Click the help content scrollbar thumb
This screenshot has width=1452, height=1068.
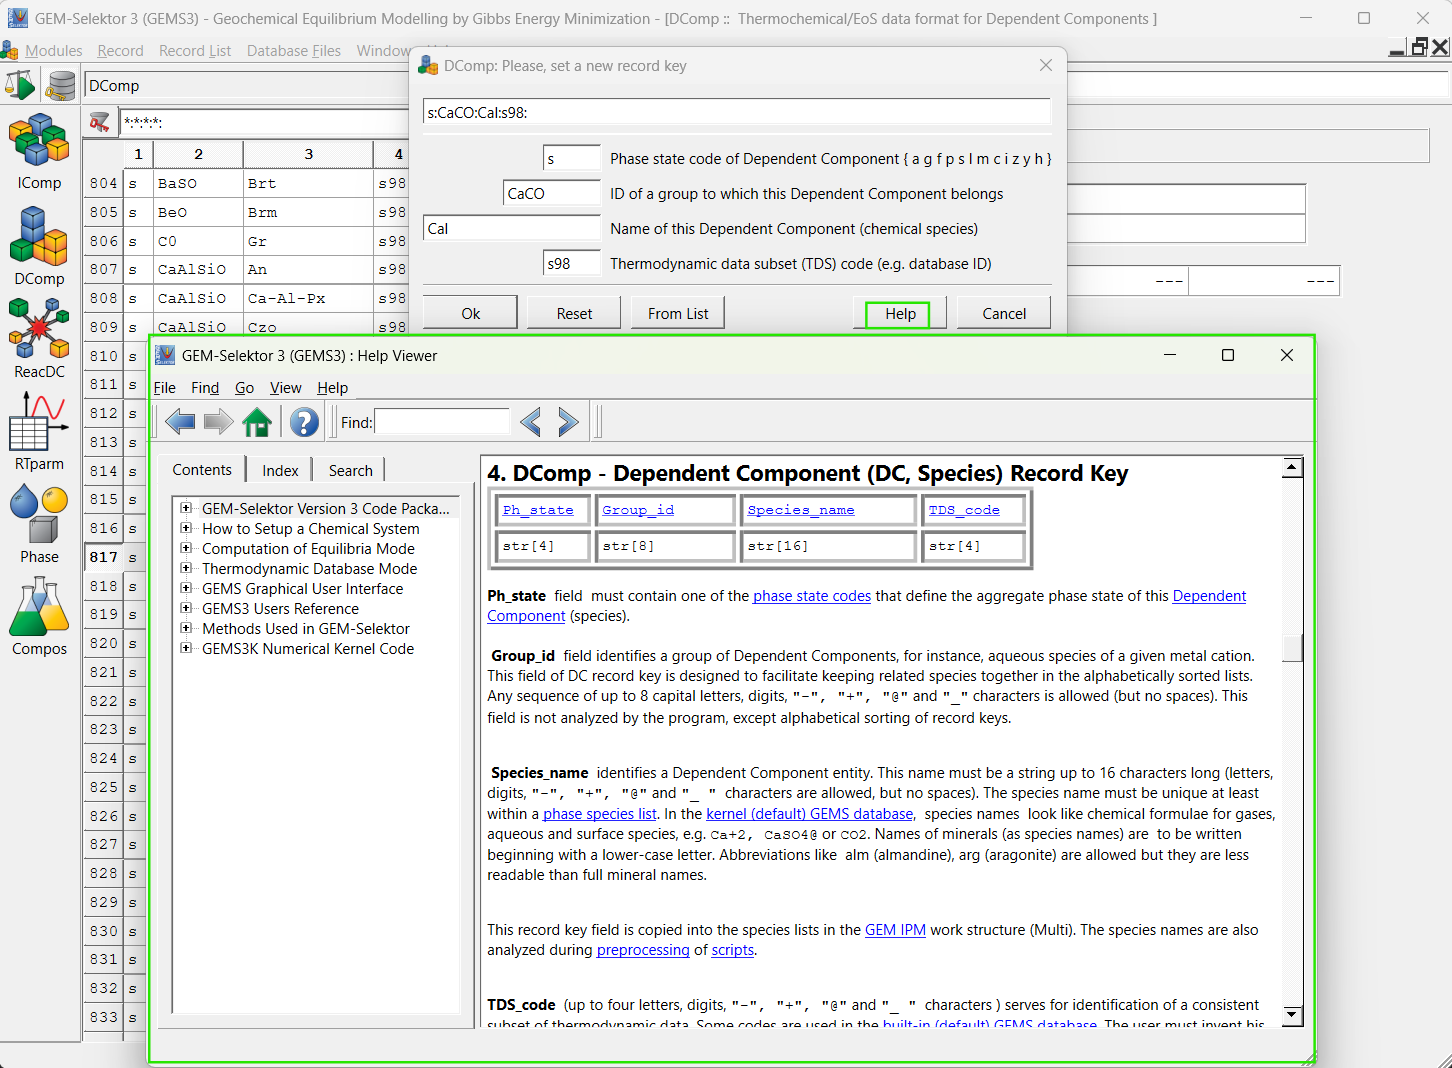(x=1293, y=648)
